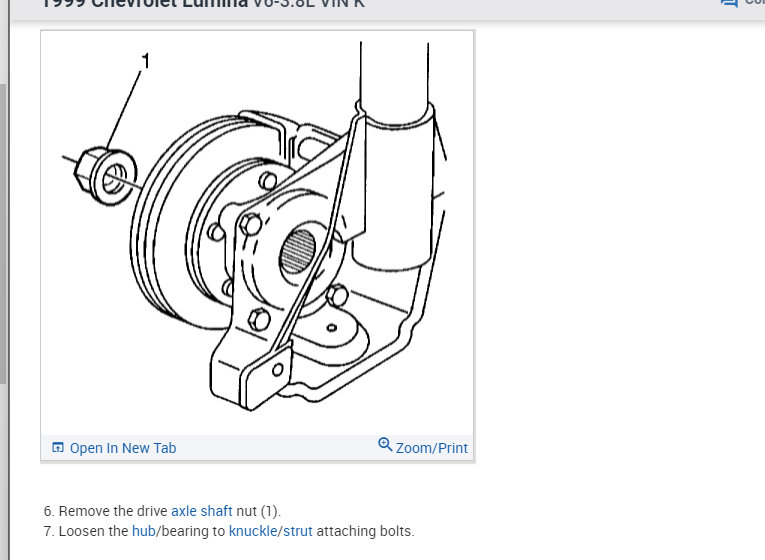Open the 'axle shaft' link

pos(201,511)
